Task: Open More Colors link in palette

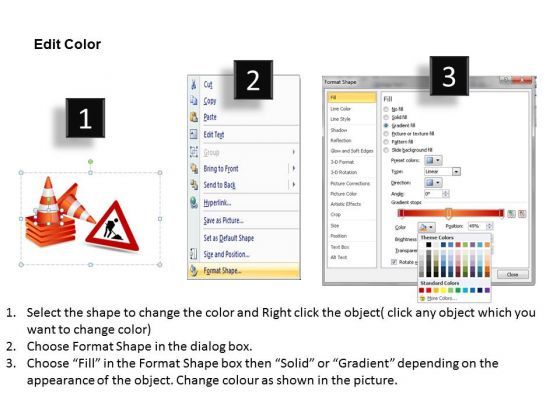Action: 441,298
